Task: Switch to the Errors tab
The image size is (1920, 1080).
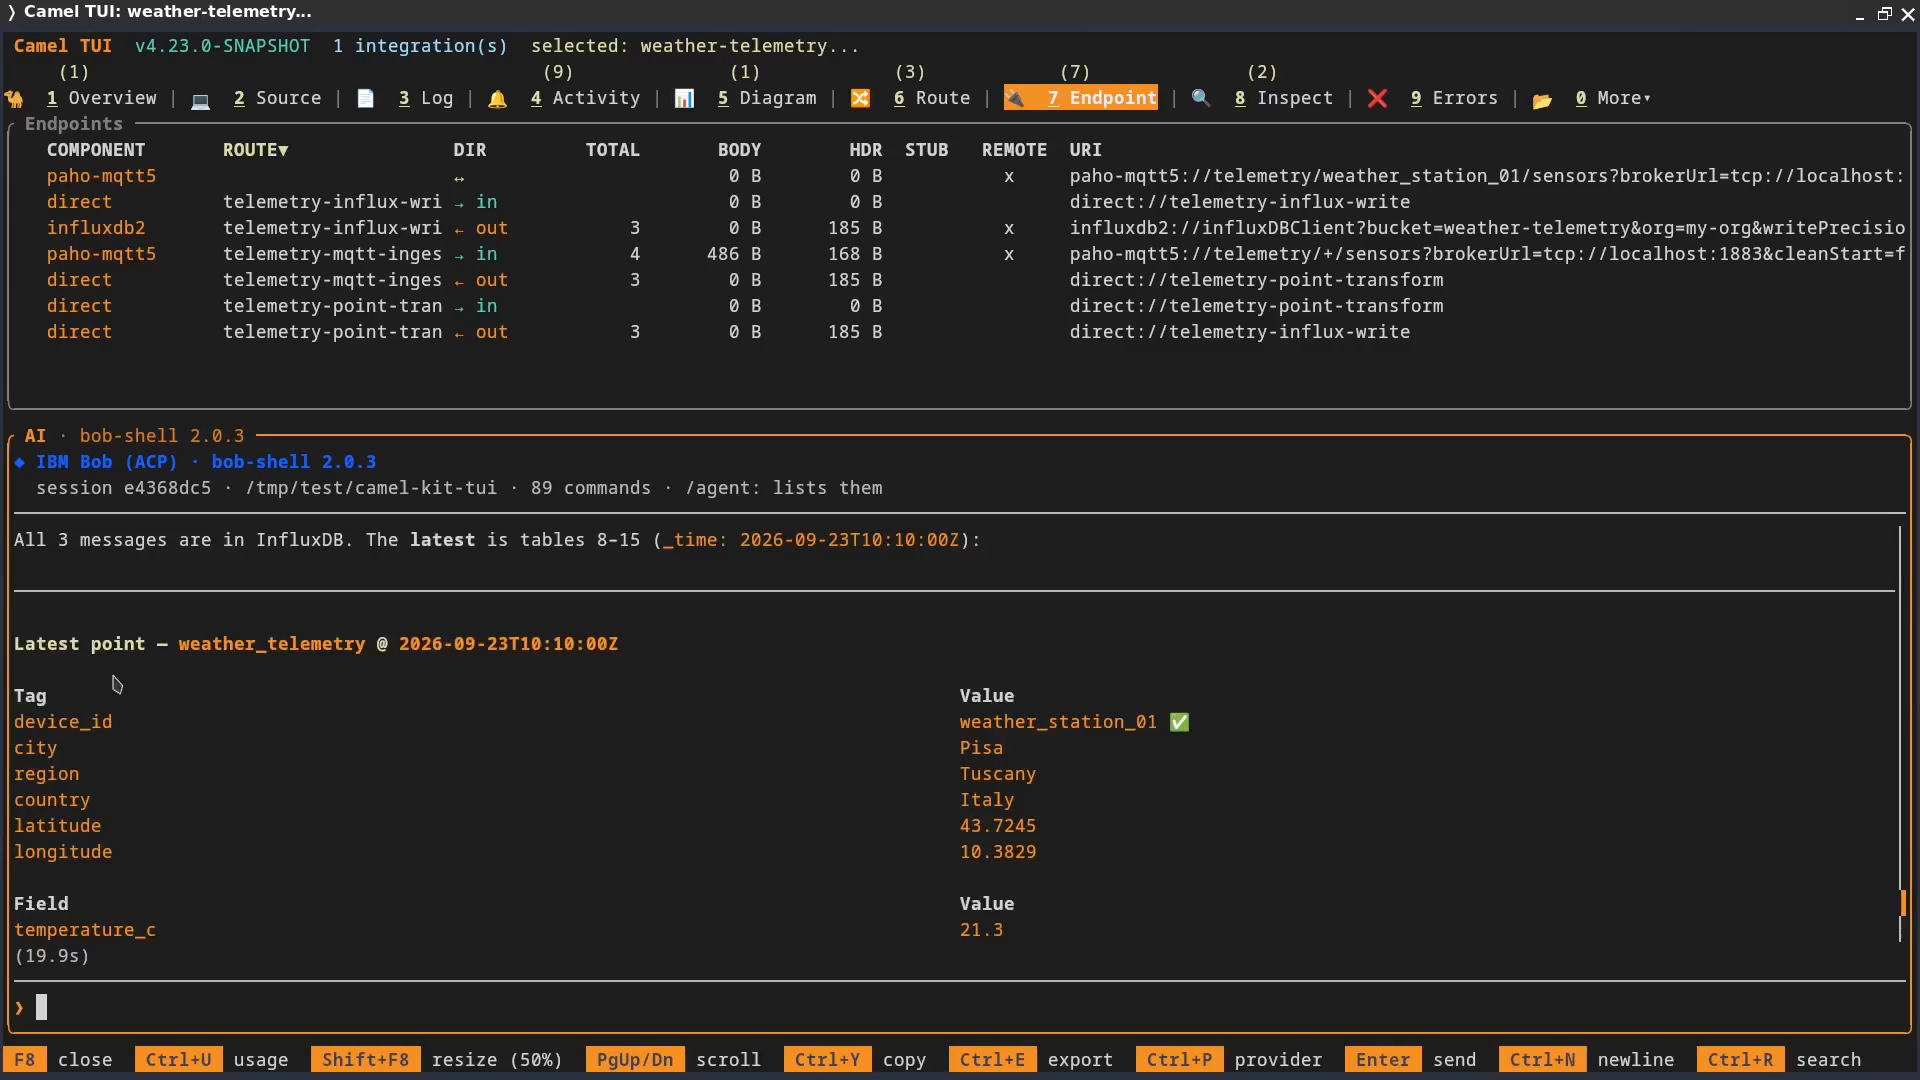Action: click(1454, 98)
